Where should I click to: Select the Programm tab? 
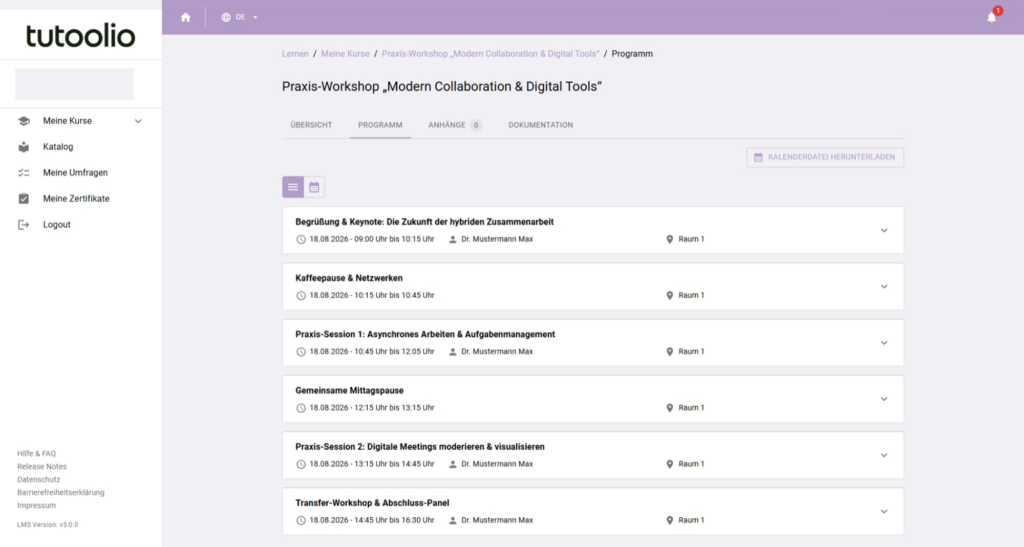(x=380, y=125)
